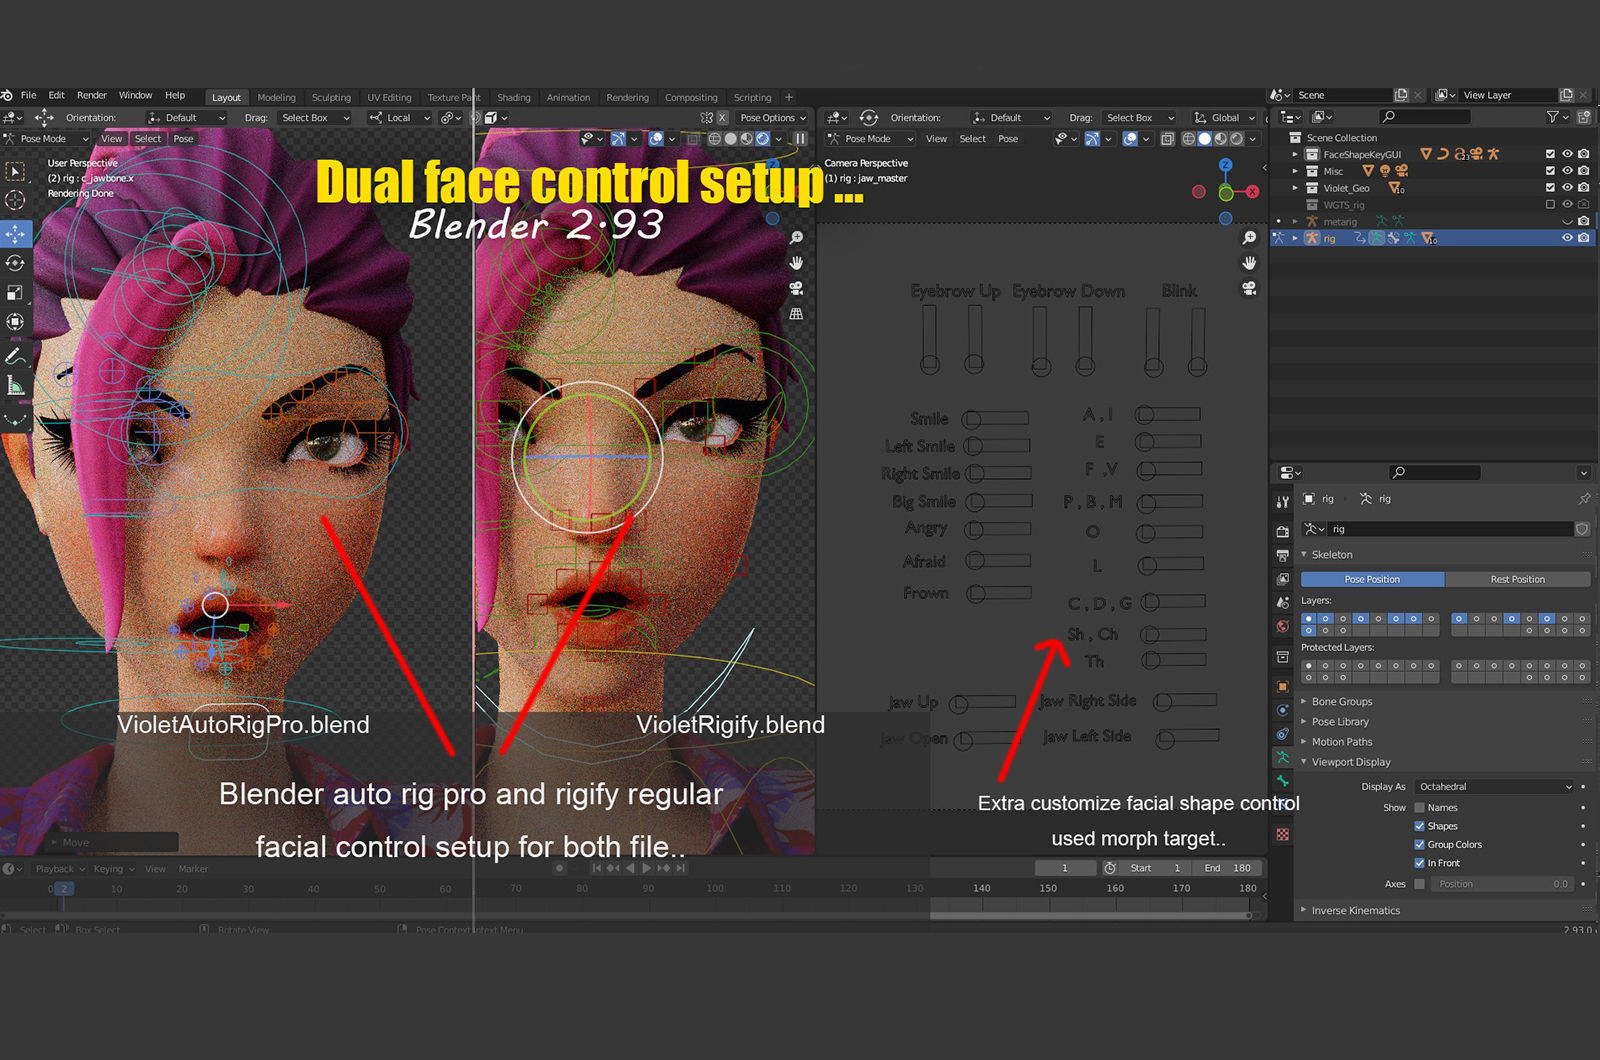Expand the Inverse Kinematics panel

(x=1355, y=911)
